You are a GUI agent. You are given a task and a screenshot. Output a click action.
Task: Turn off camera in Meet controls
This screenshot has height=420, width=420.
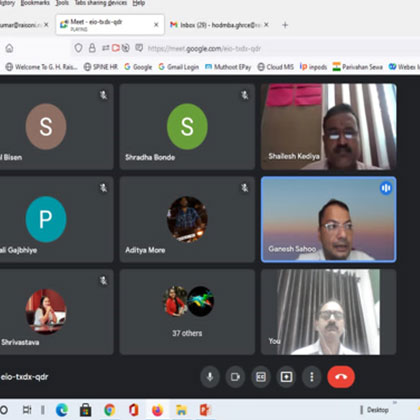(235, 377)
